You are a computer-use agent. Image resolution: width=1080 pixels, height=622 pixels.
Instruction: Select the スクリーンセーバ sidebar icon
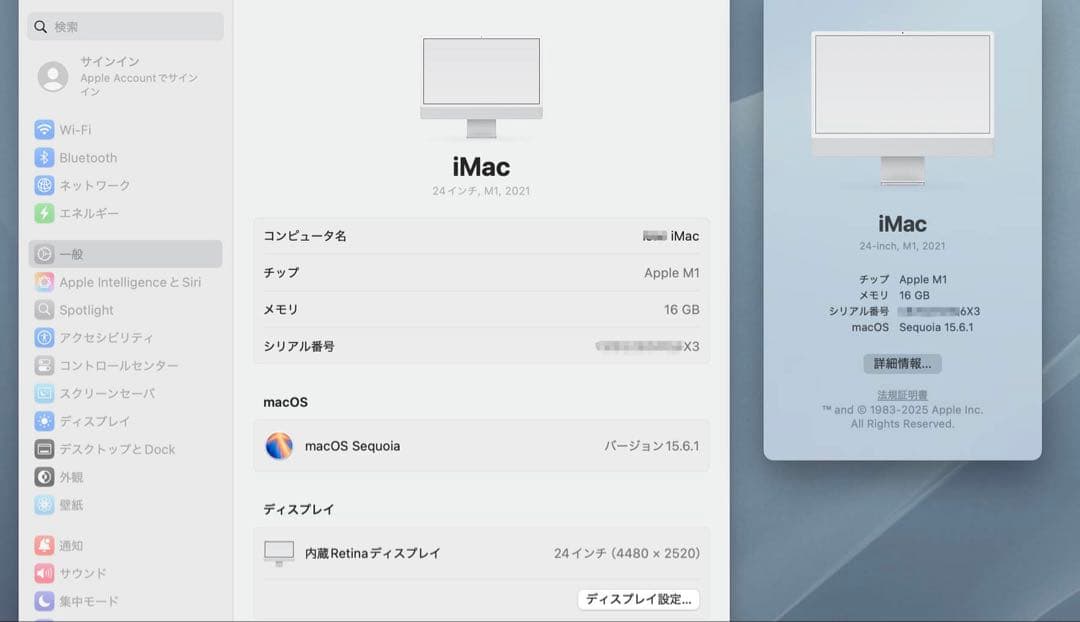[42, 394]
